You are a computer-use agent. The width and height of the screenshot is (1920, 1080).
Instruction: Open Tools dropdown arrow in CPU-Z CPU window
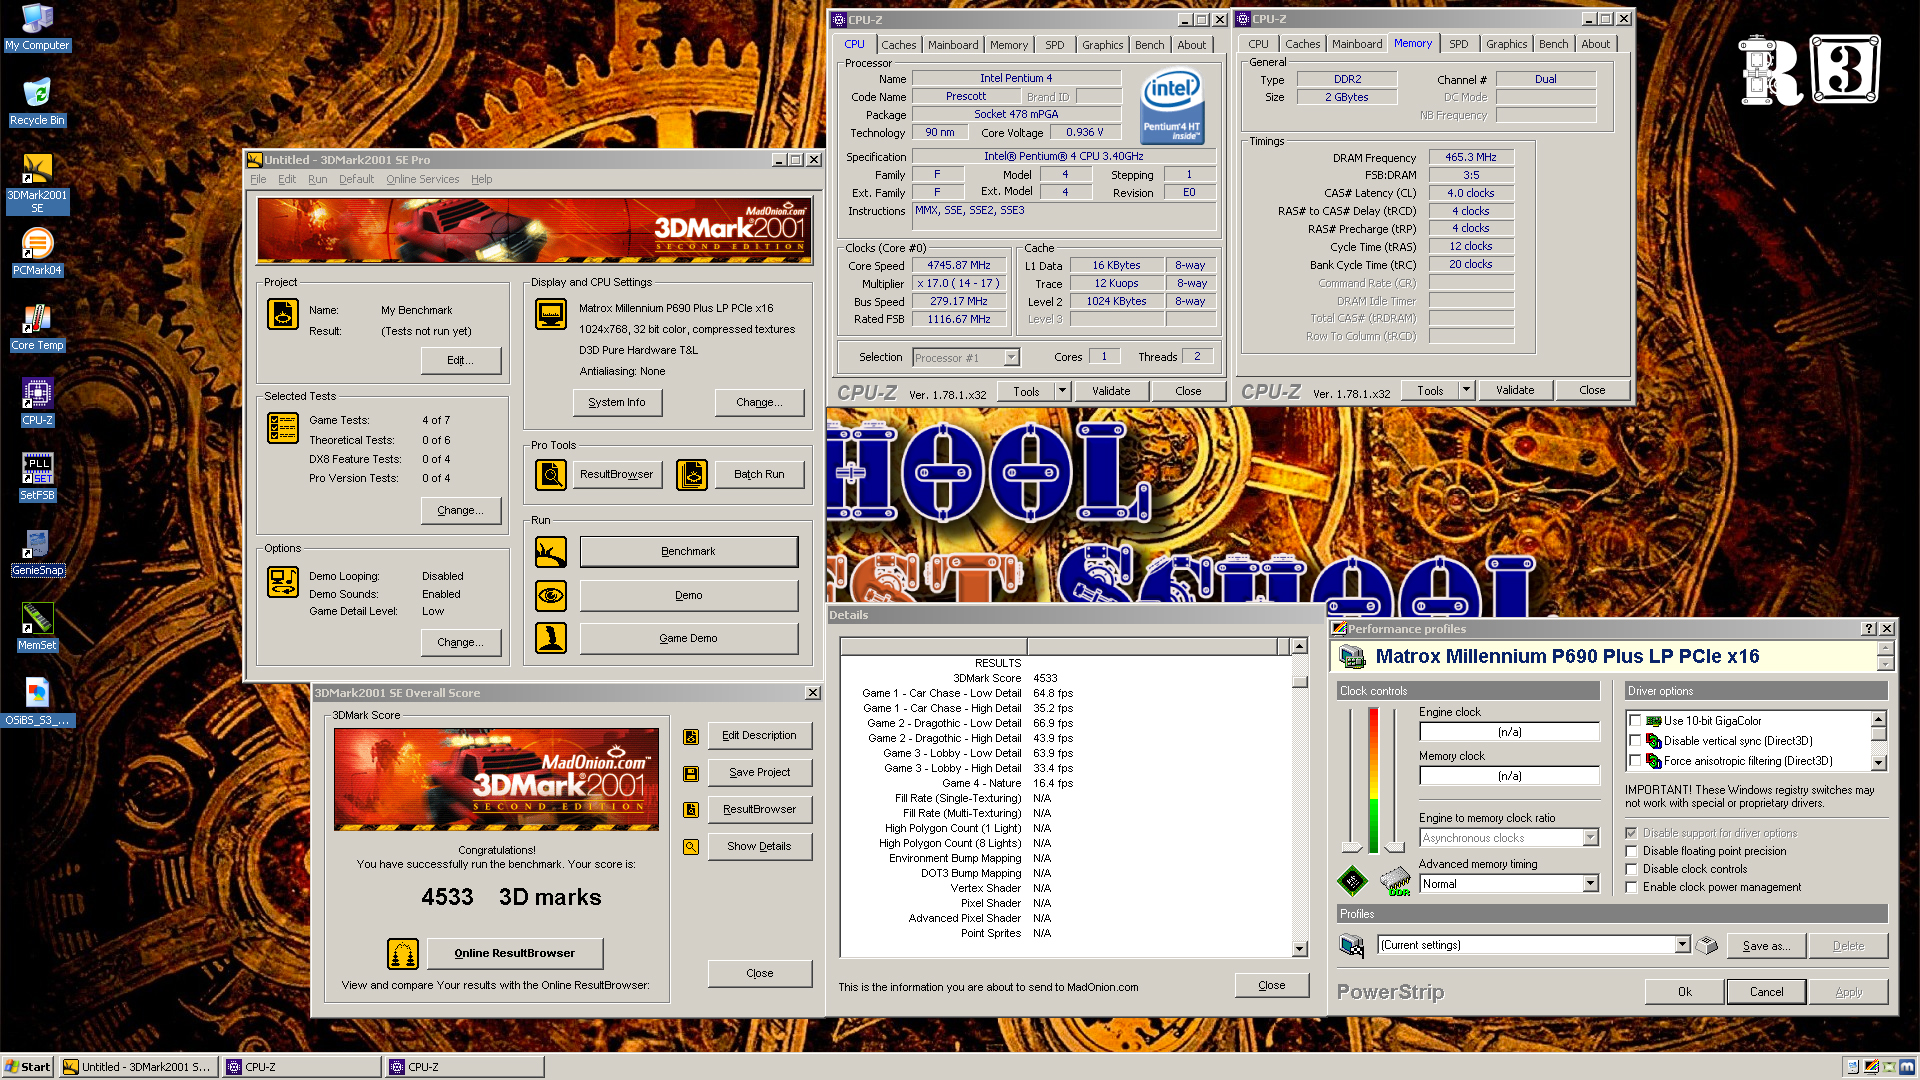click(1062, 391)
